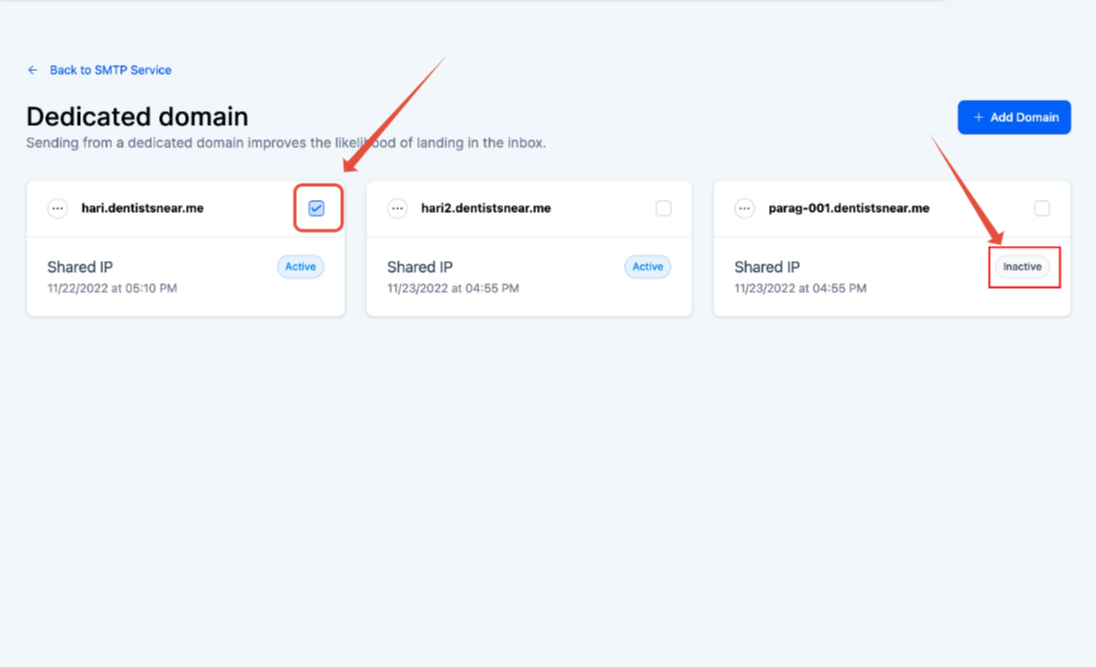
Task: Check the hari2.dentistsnear.me checkbox
Action: 663,208
